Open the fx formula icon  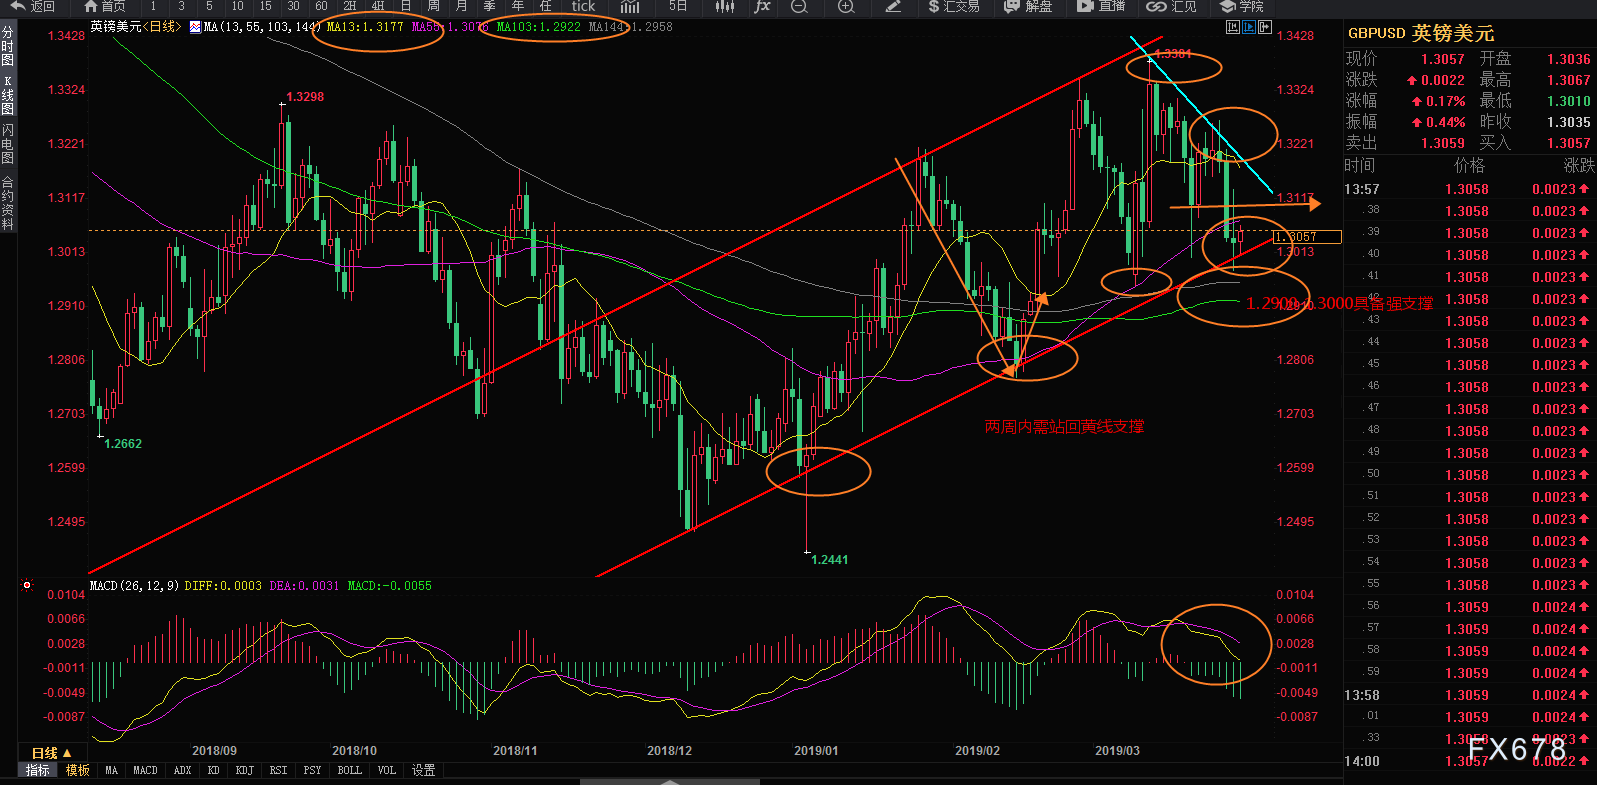tap(762, 6)
